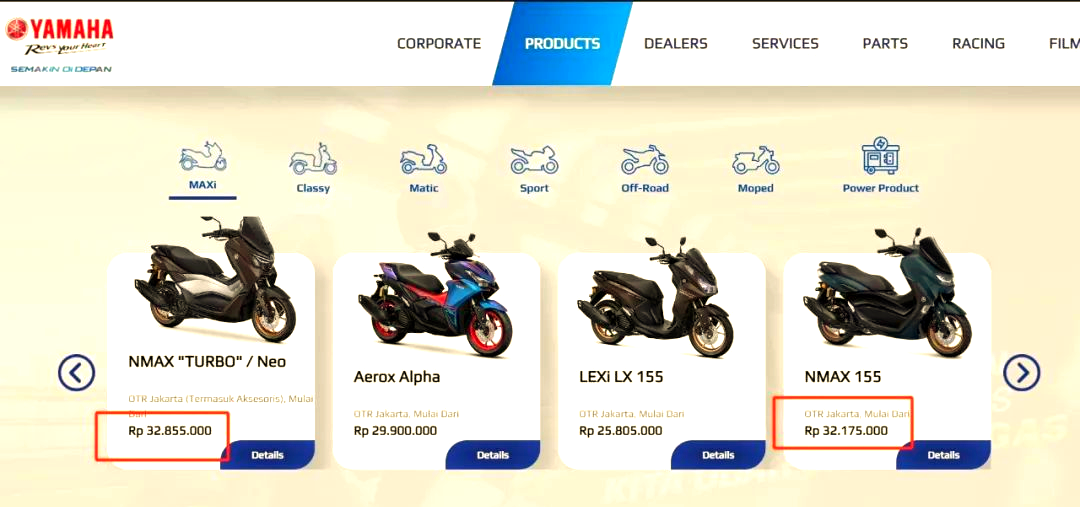Open the PARTS menu item

click(885, 43)
